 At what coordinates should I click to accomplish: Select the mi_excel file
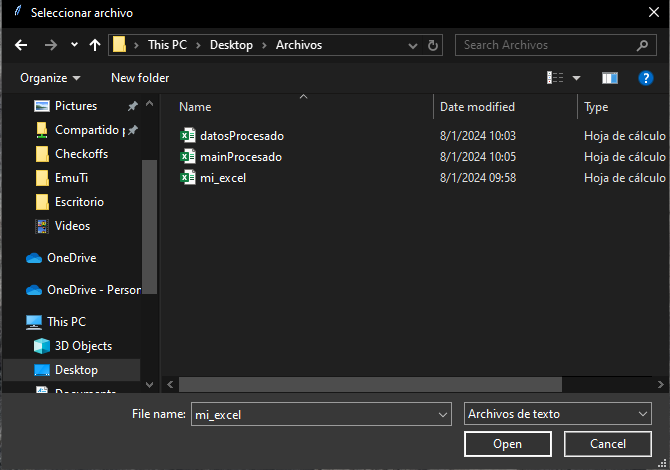pyautogui.click(x=223, y=178)
